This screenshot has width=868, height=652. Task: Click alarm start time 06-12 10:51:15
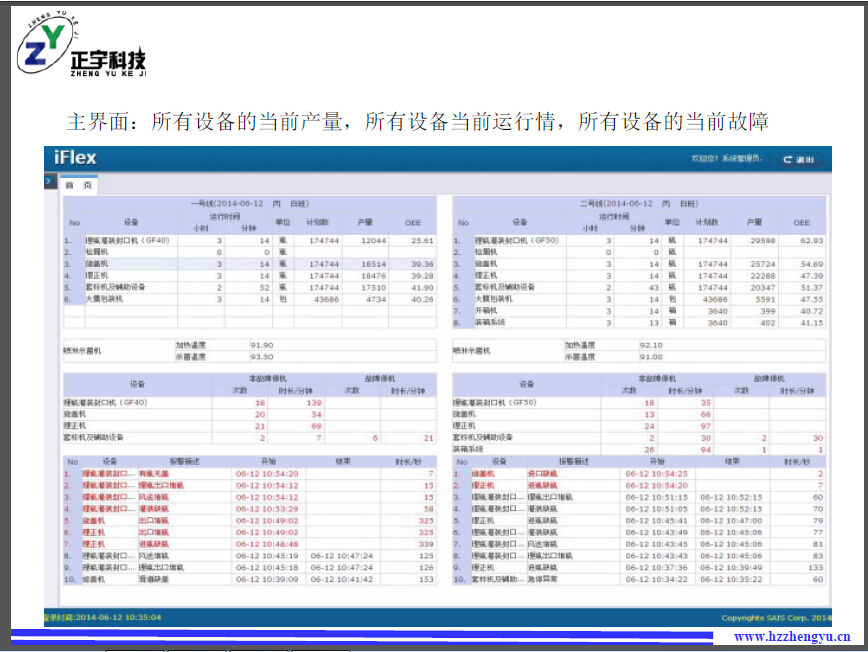(657, 497)
